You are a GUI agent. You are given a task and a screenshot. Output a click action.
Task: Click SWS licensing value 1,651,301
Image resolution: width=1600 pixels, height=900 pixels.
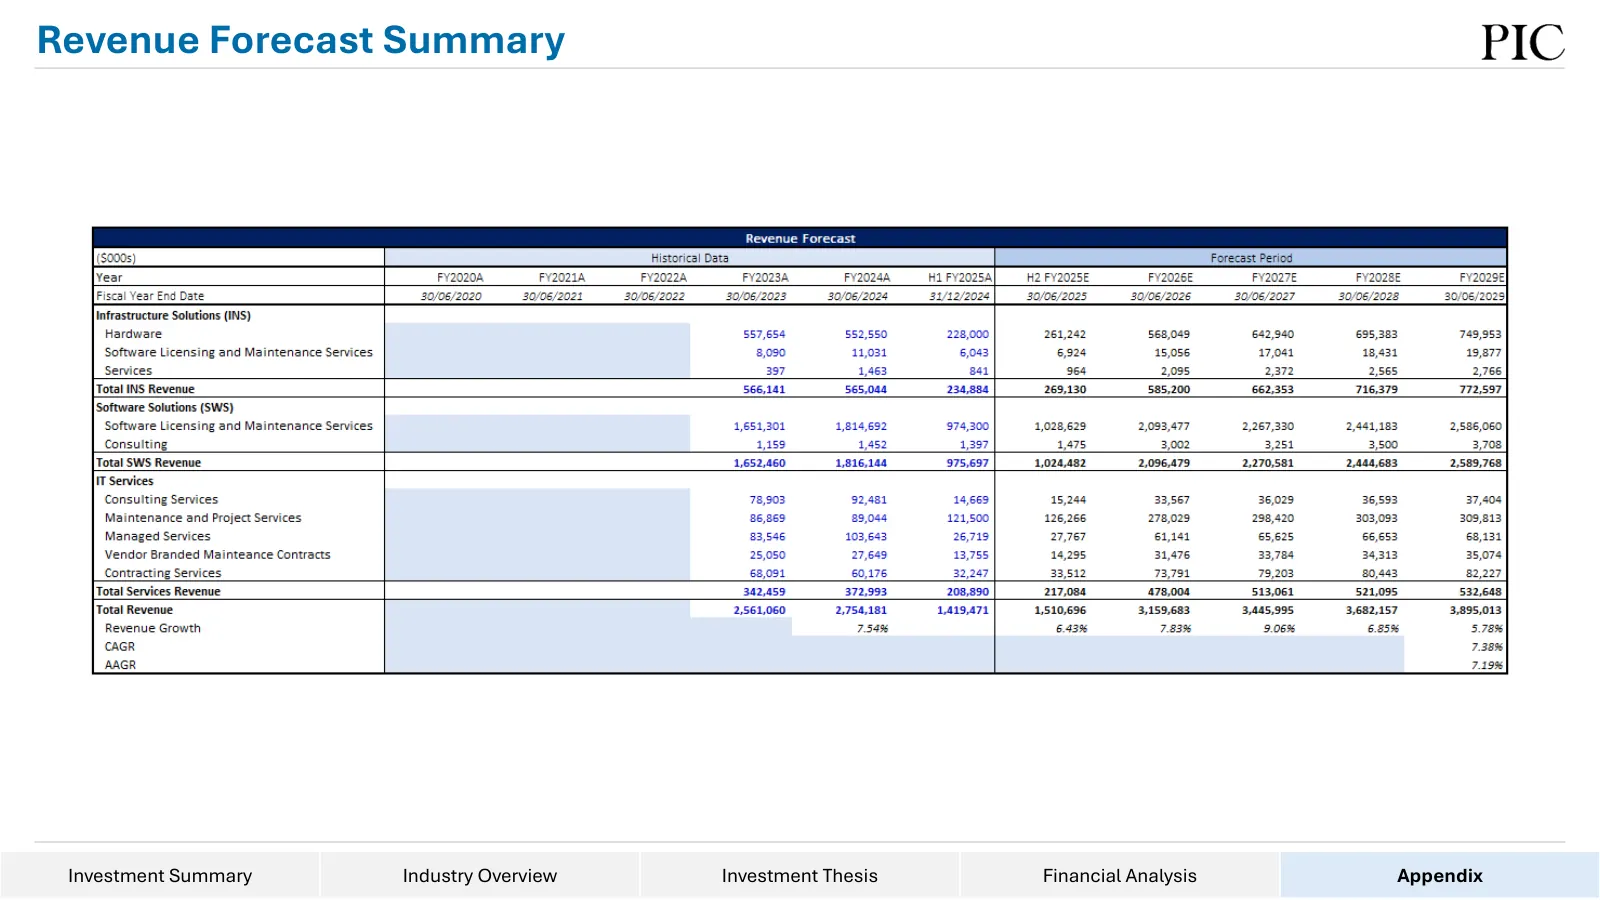[759, 426]
